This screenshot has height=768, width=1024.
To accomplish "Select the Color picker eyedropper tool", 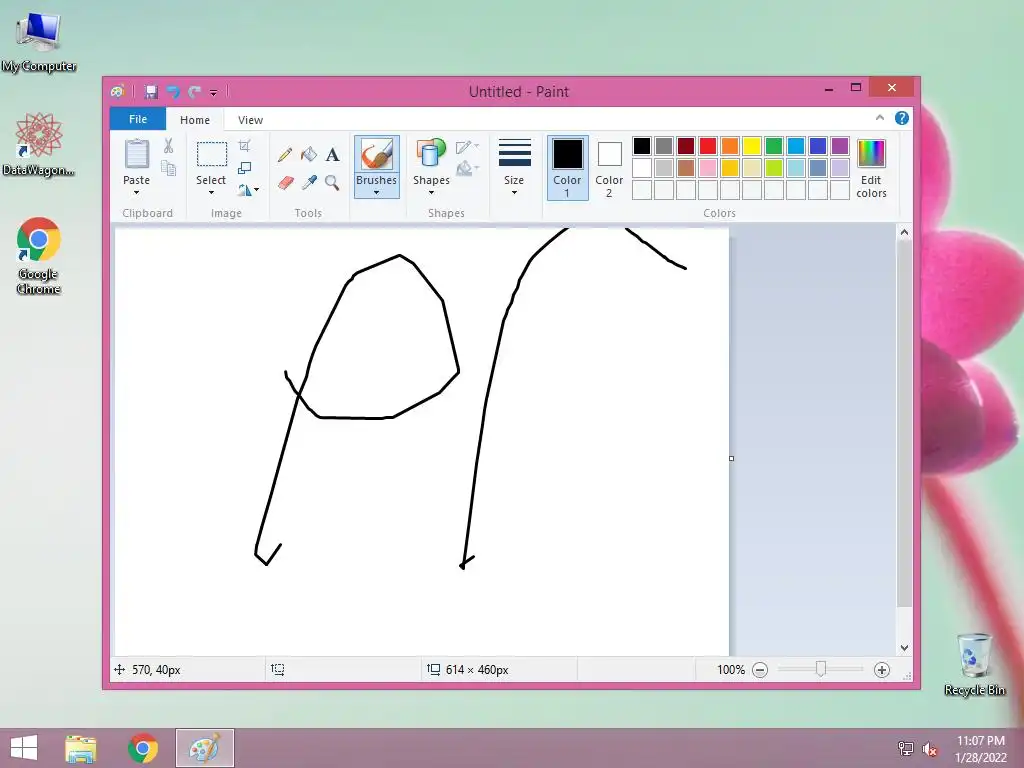I will (x=309, y=182).
